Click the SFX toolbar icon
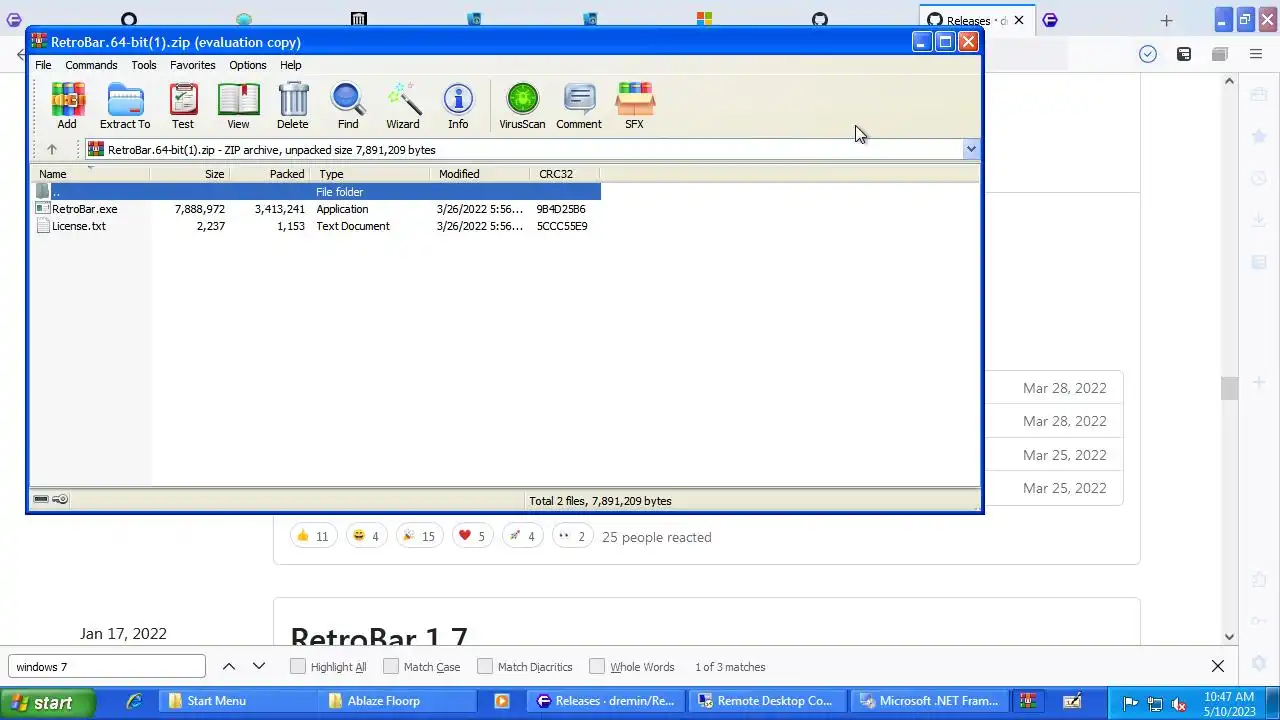The height and width of the screenshot is (720, 1280). coord(634,106)
